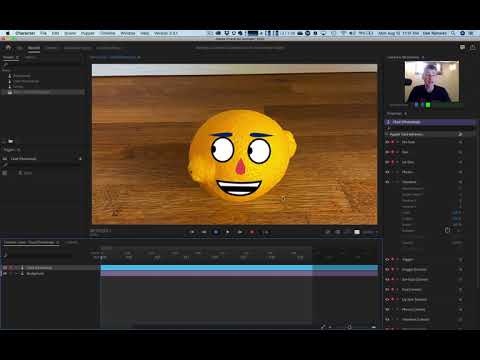
Task: Expand the Dragger behavior in Properties
Action: [x=397, y=269]
